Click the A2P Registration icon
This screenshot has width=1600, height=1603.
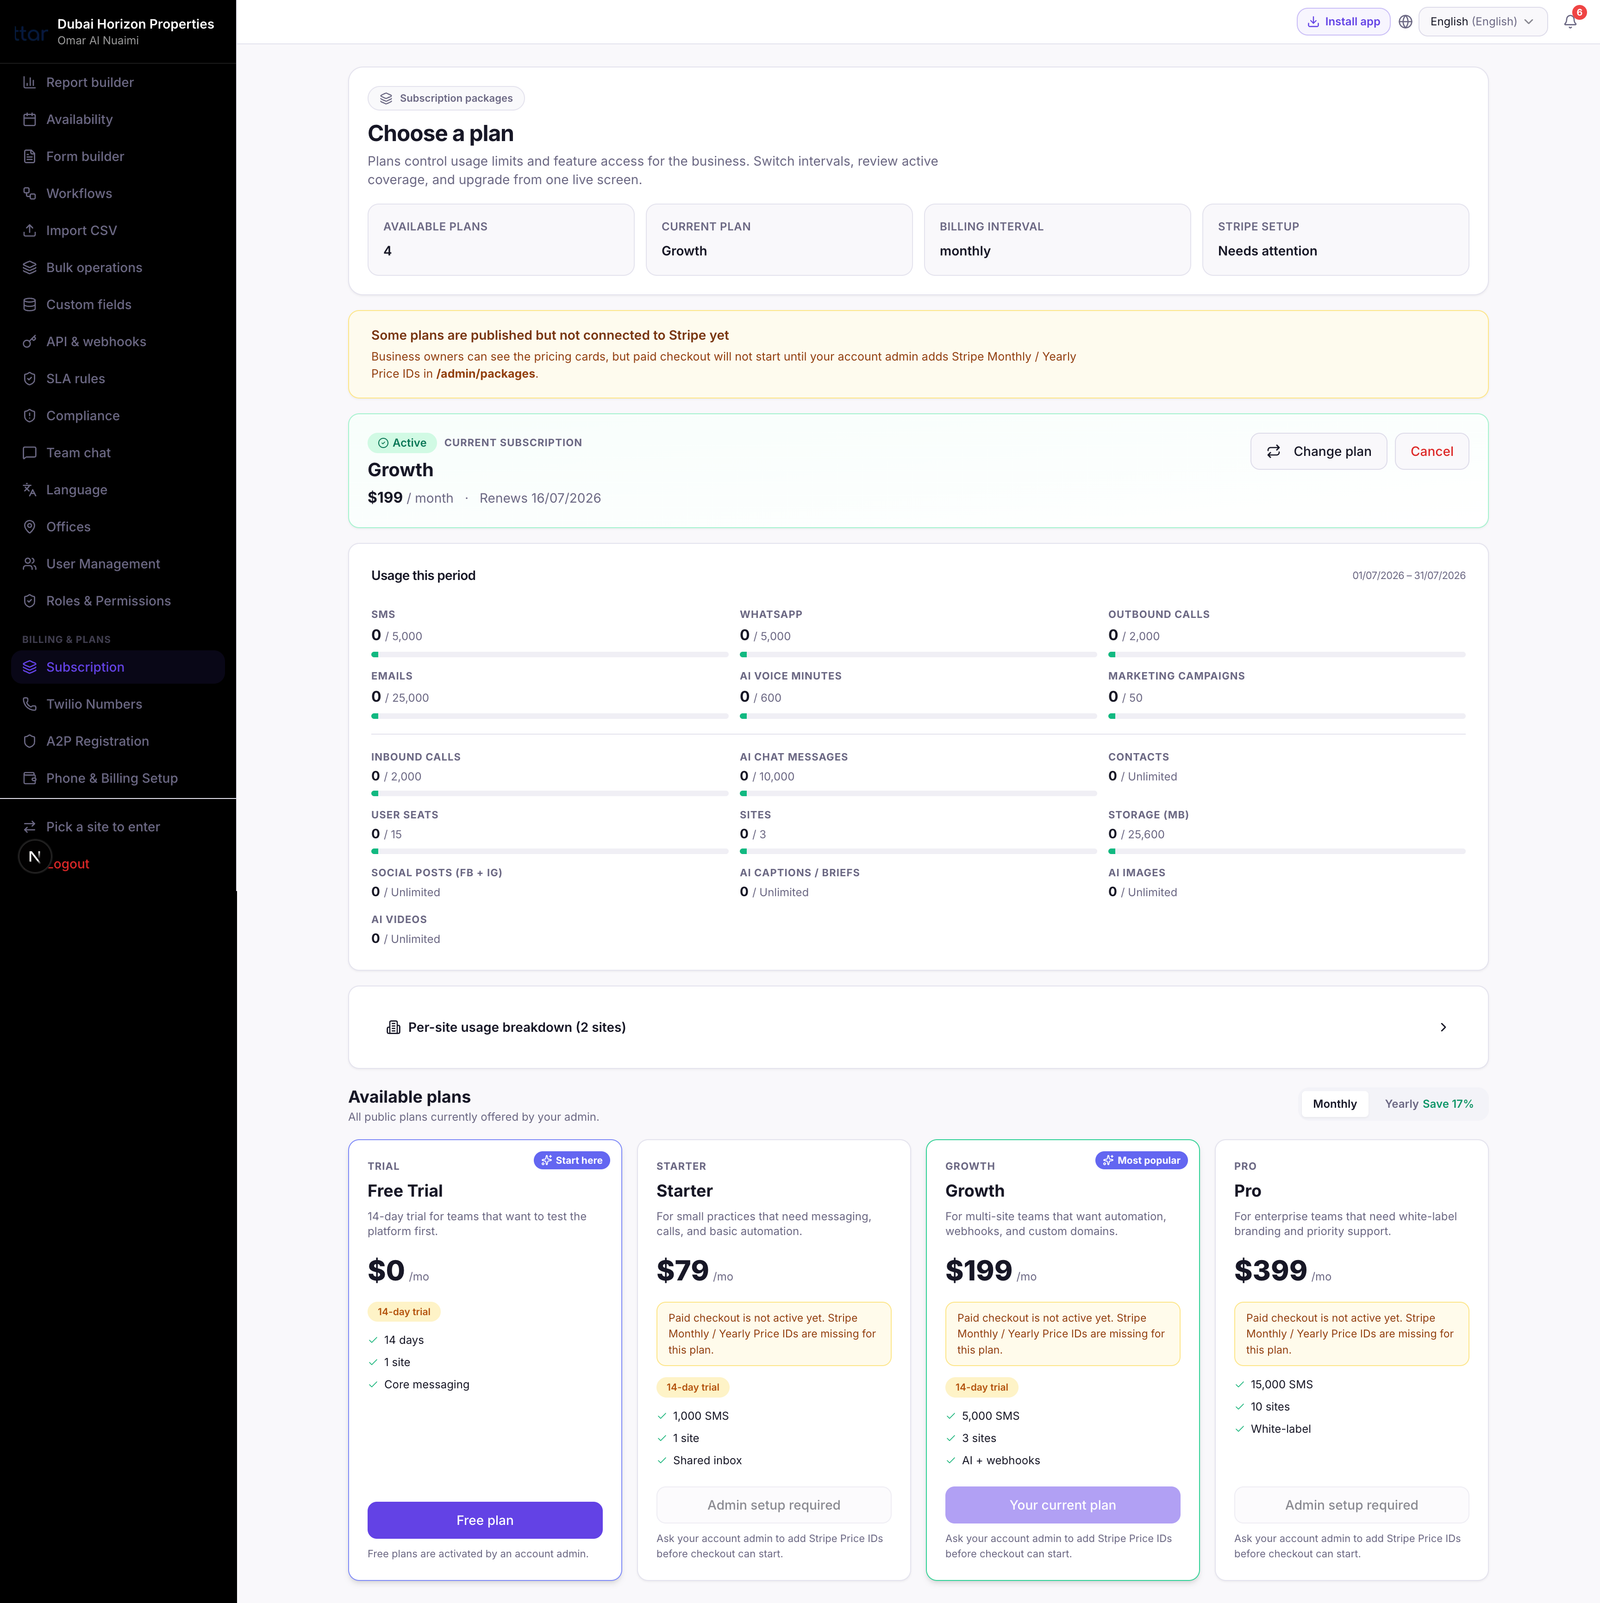pyautogui.click(x=30, y=741)
